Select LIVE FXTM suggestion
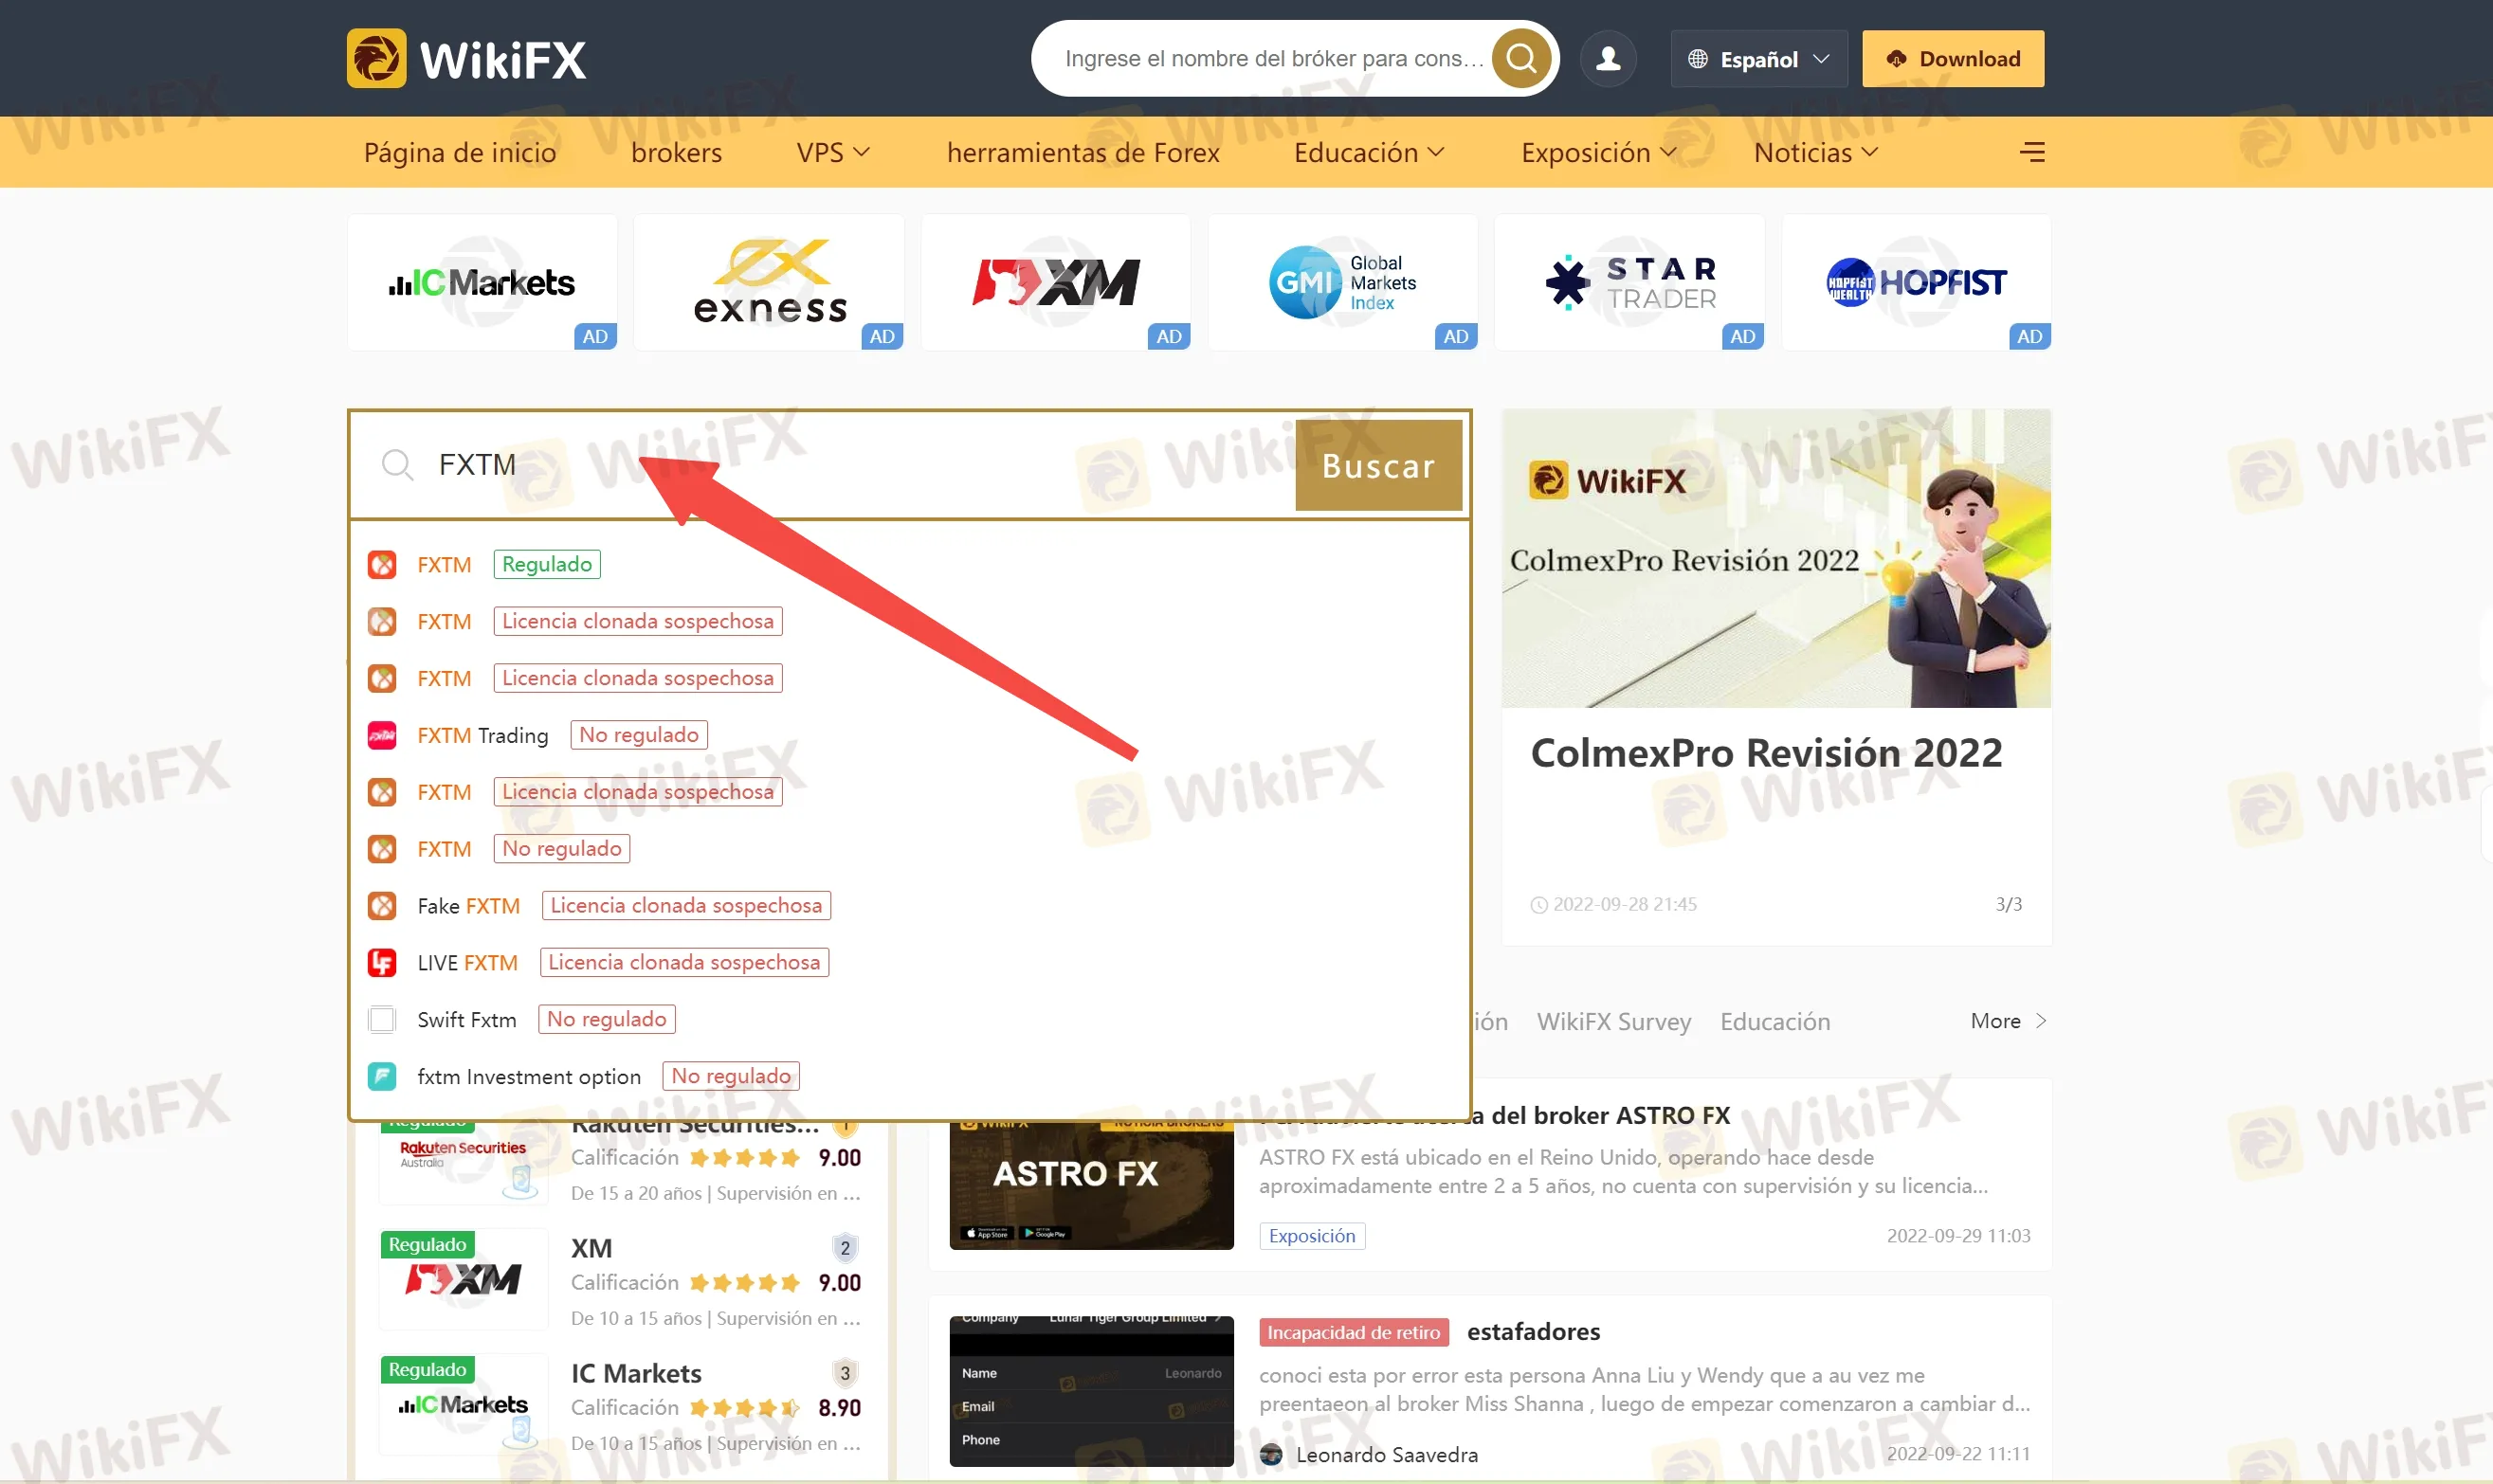The image size is (2493, 1484). tap(910, 963)
